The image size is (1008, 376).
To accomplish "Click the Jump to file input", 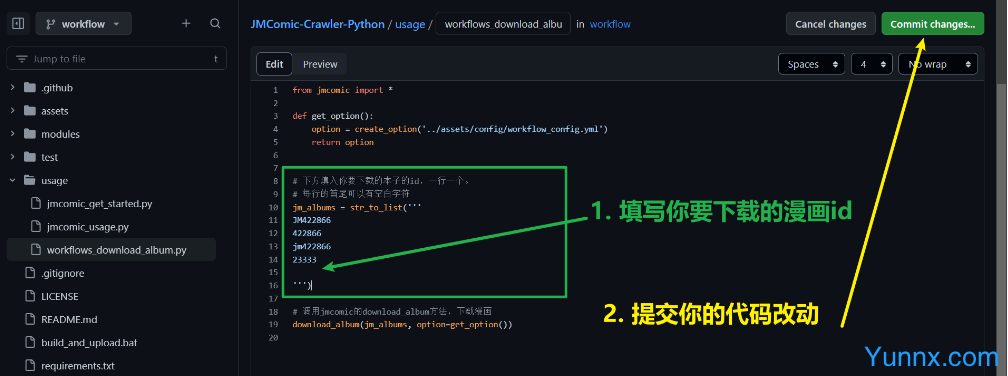I will coord(116,58).
